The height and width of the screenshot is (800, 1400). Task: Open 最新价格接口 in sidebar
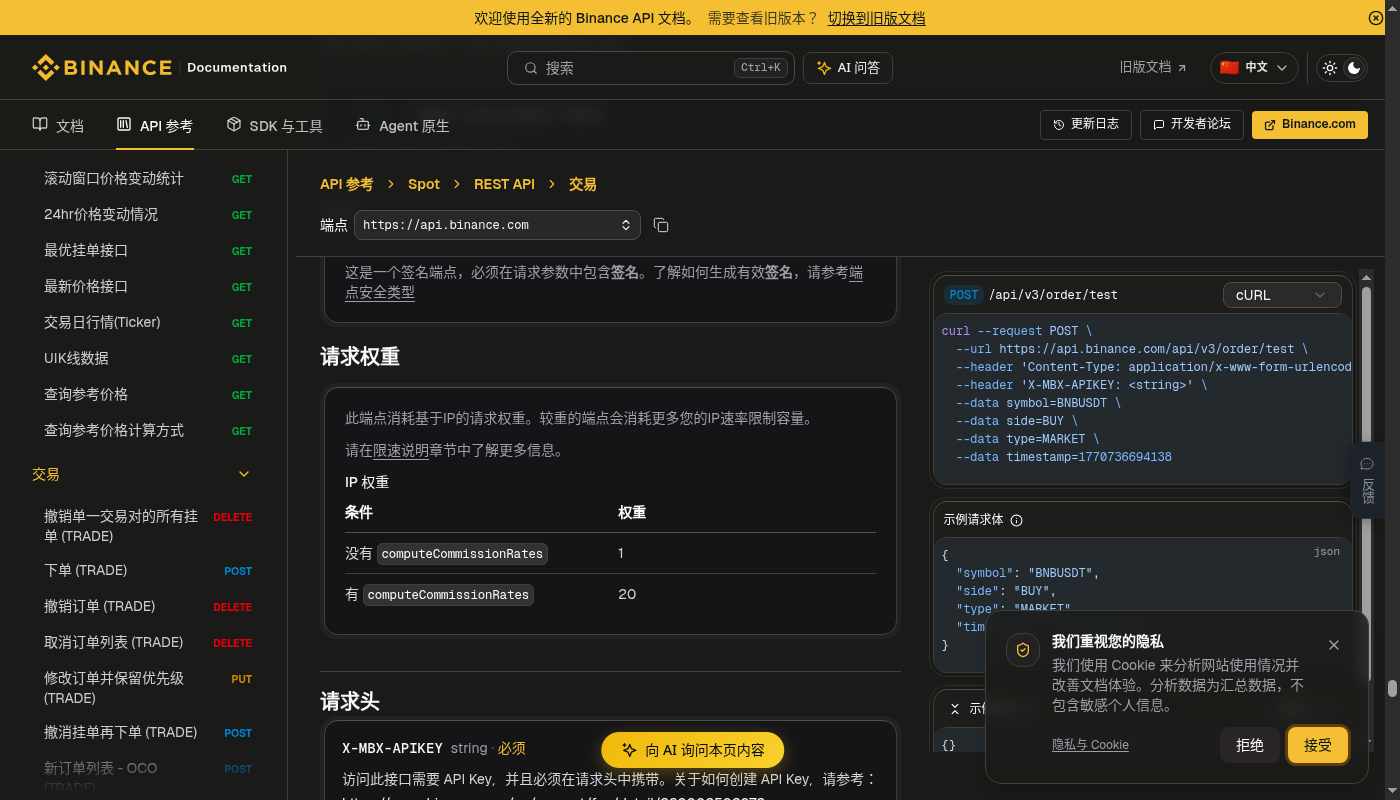(148, 286)
